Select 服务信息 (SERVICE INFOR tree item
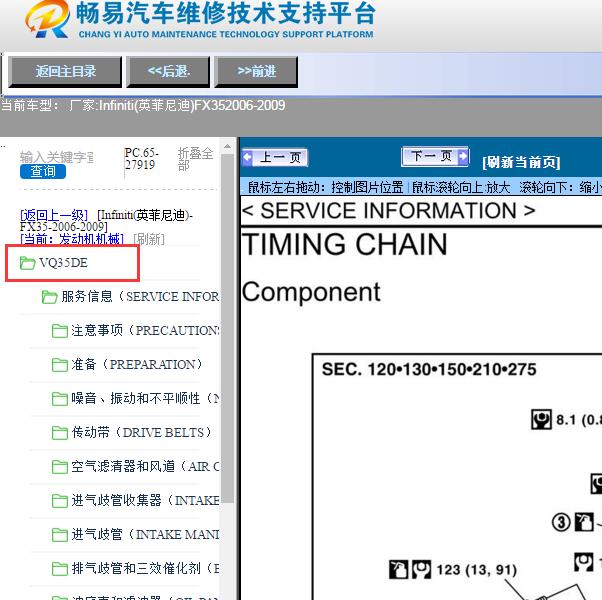The height and width of the screenshot is (600, 602). pyautogui.click(x=140, y=297)
